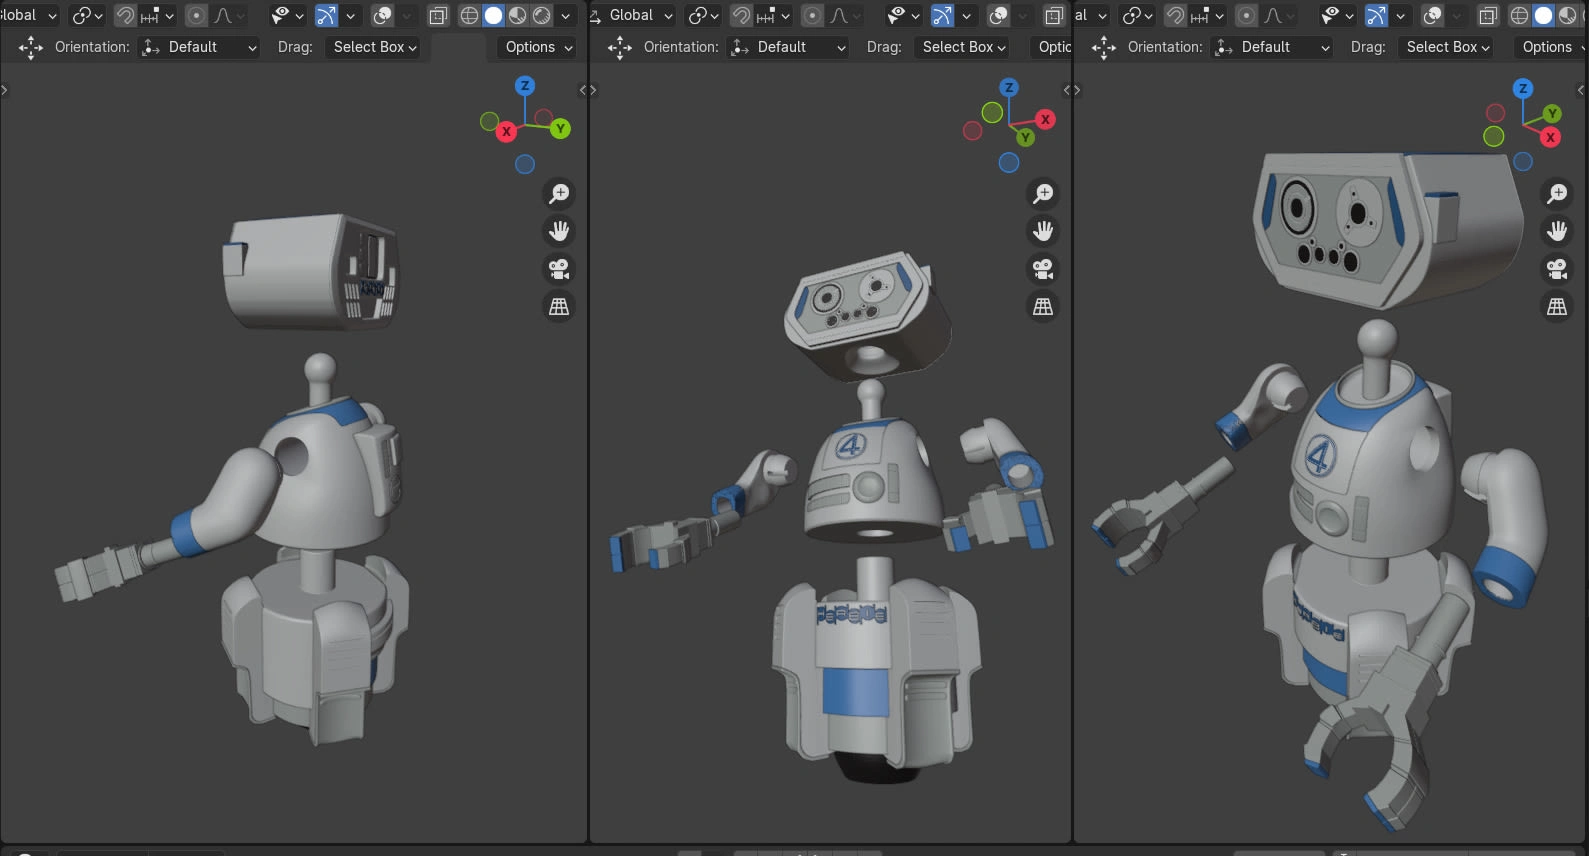1589x856 pixels.
Task: Toggle X-ray display in the right viewport
Action: pos(1488,15)
